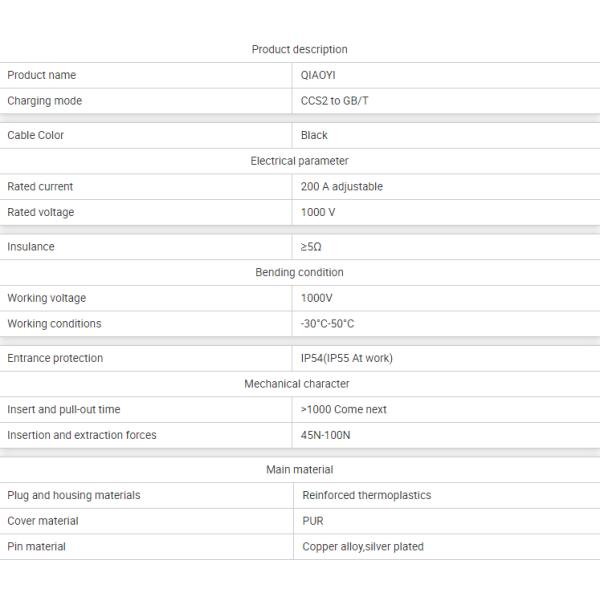Click the Insulance ≥5Ω value
This screenshot has height=600, width=600.
tap(311, 247)
